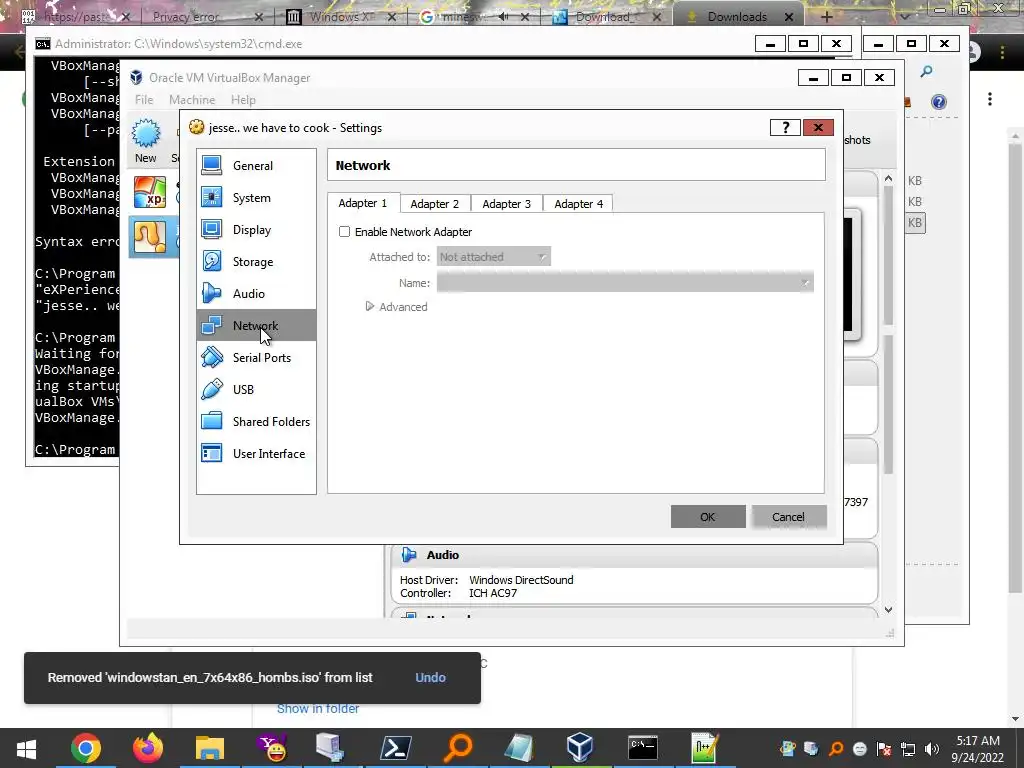Open the Windows Start menu

pos(26,748)
